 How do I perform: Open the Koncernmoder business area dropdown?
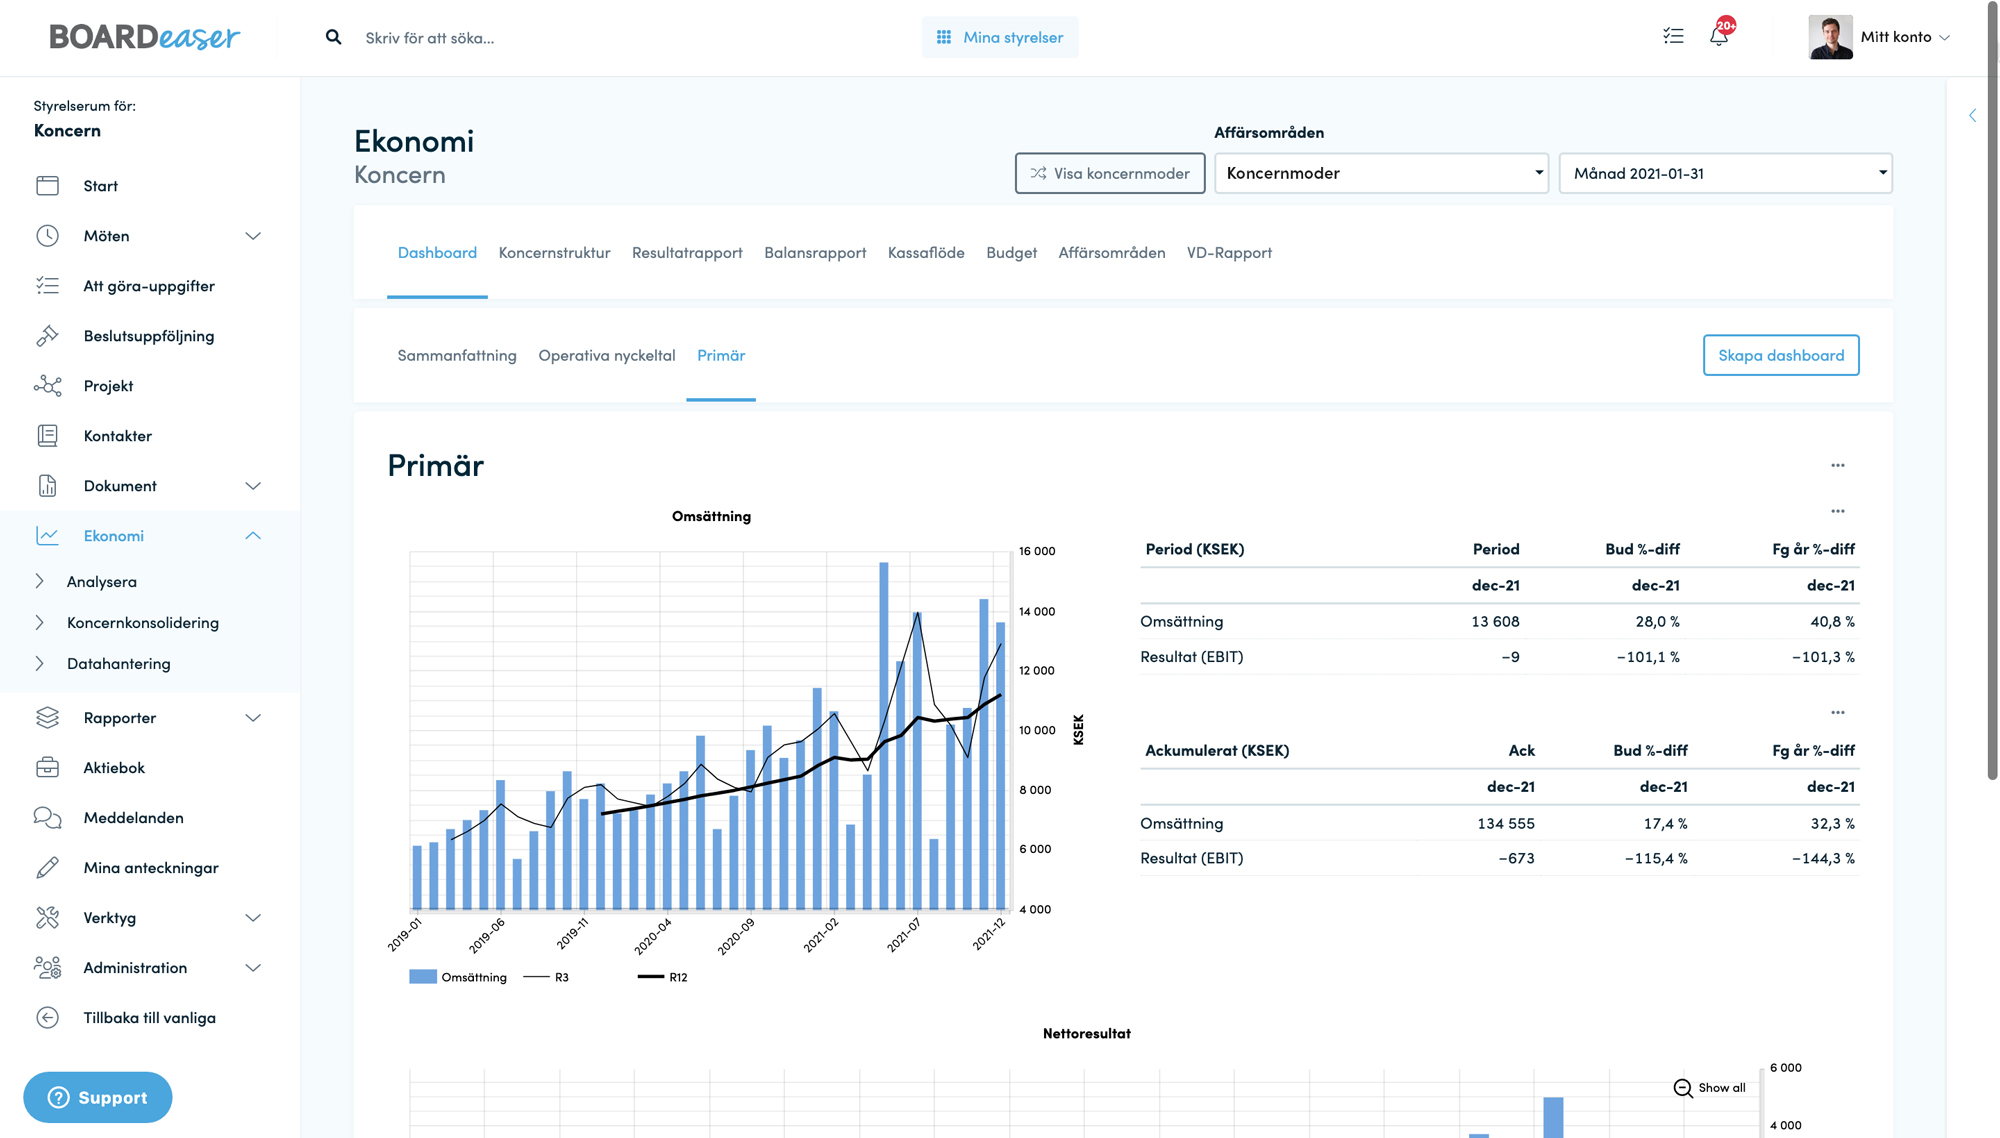point(1381,173)
